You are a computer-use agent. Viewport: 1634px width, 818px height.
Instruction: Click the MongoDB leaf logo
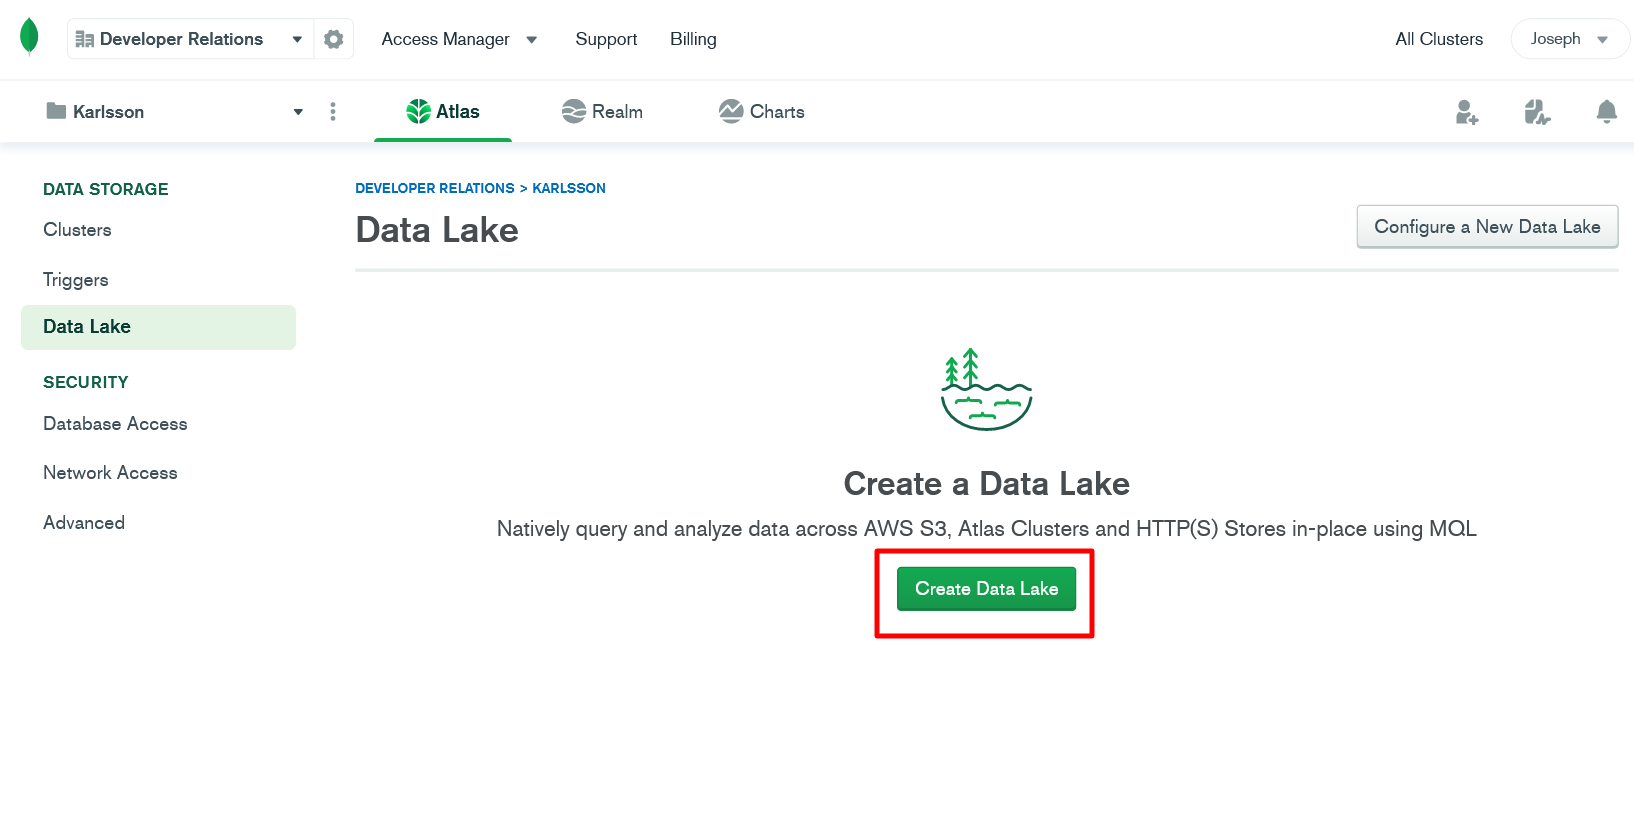(29, 37)
